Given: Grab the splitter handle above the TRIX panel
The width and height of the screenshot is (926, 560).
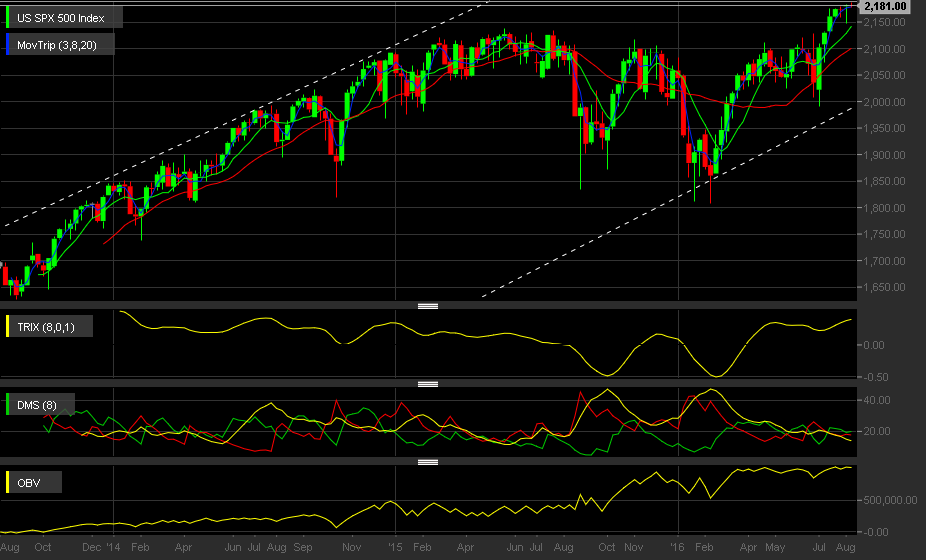Looking at the screenshot, I should click(x=428, y=306).
